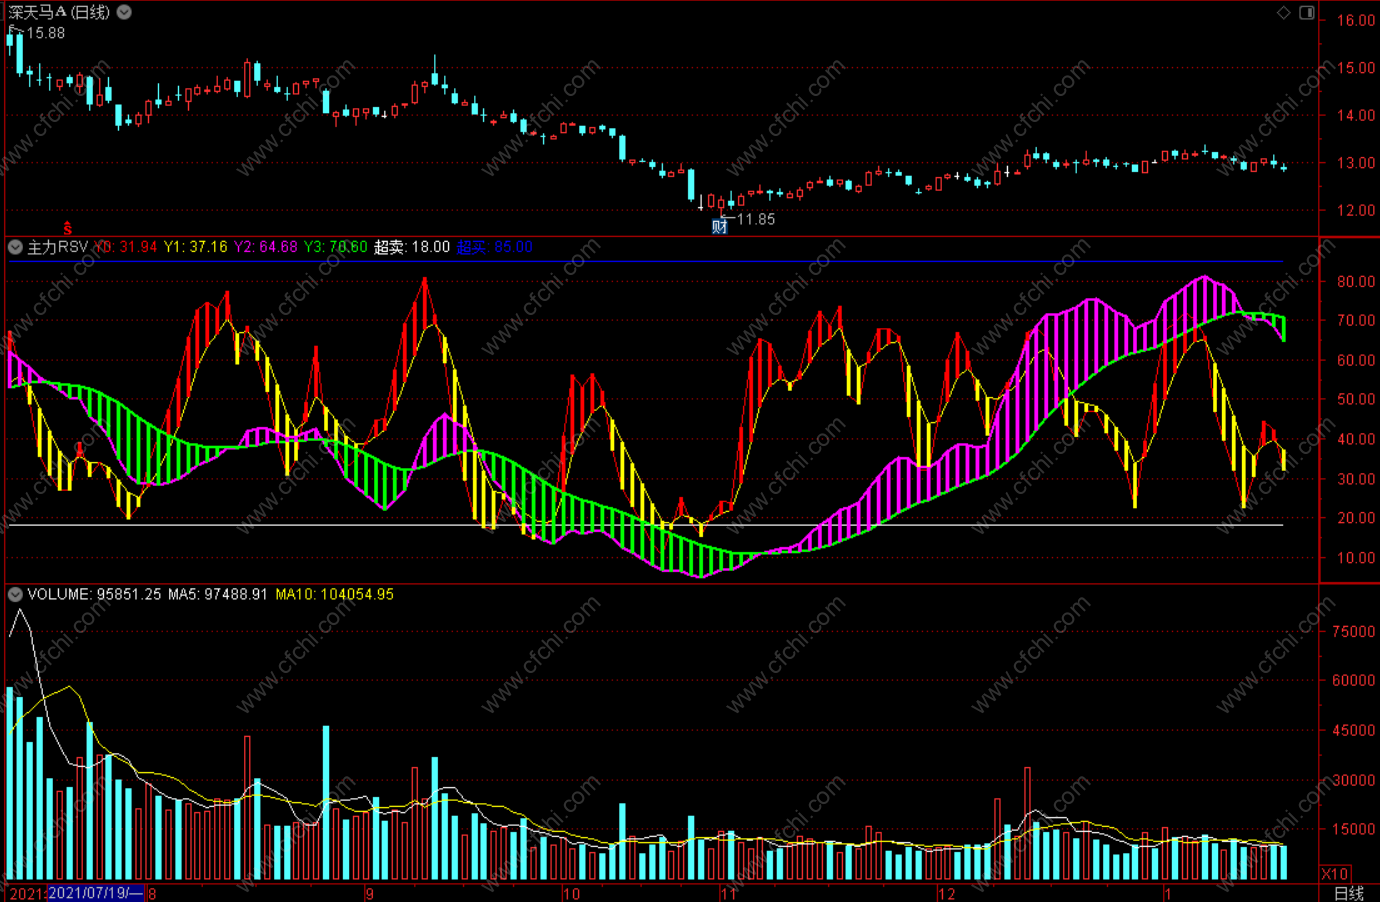Click the Y3: 70.60 indicator value

(x=336, y=247)
